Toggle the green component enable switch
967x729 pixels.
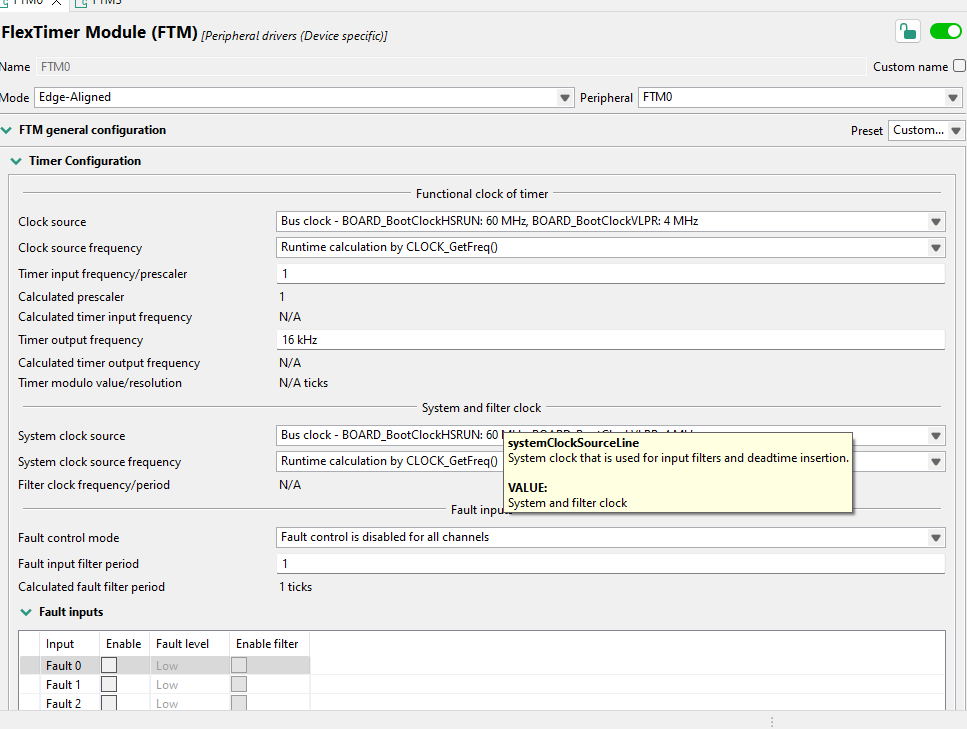pyautogui.click(x=945, y=31)
